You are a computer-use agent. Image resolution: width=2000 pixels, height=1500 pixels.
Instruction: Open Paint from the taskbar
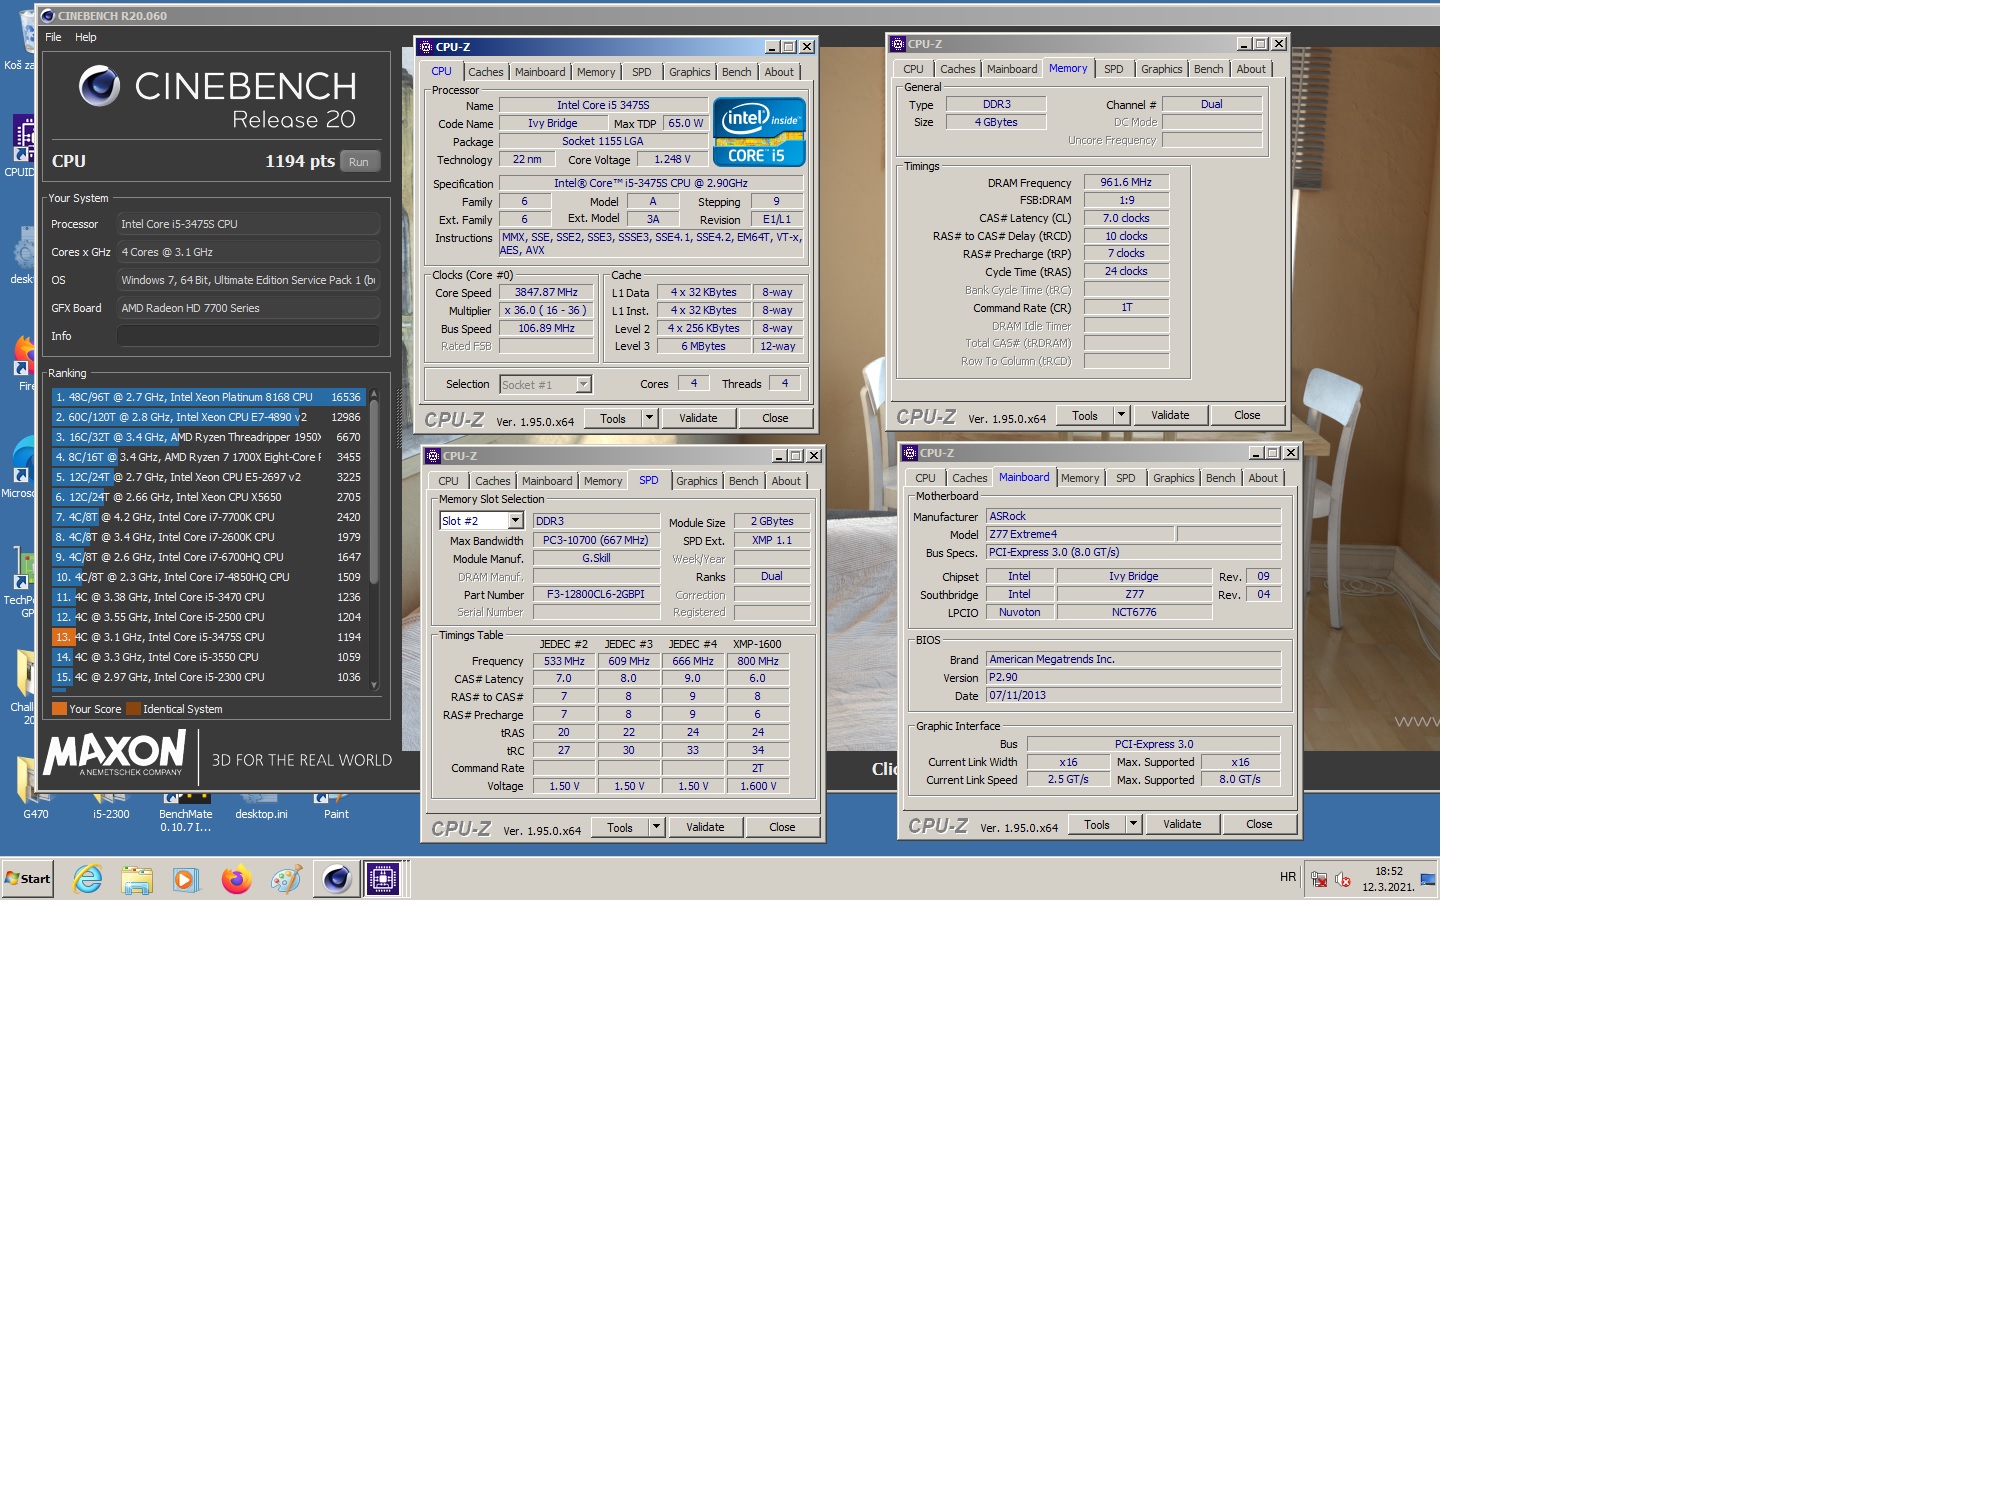coord(286,879)
